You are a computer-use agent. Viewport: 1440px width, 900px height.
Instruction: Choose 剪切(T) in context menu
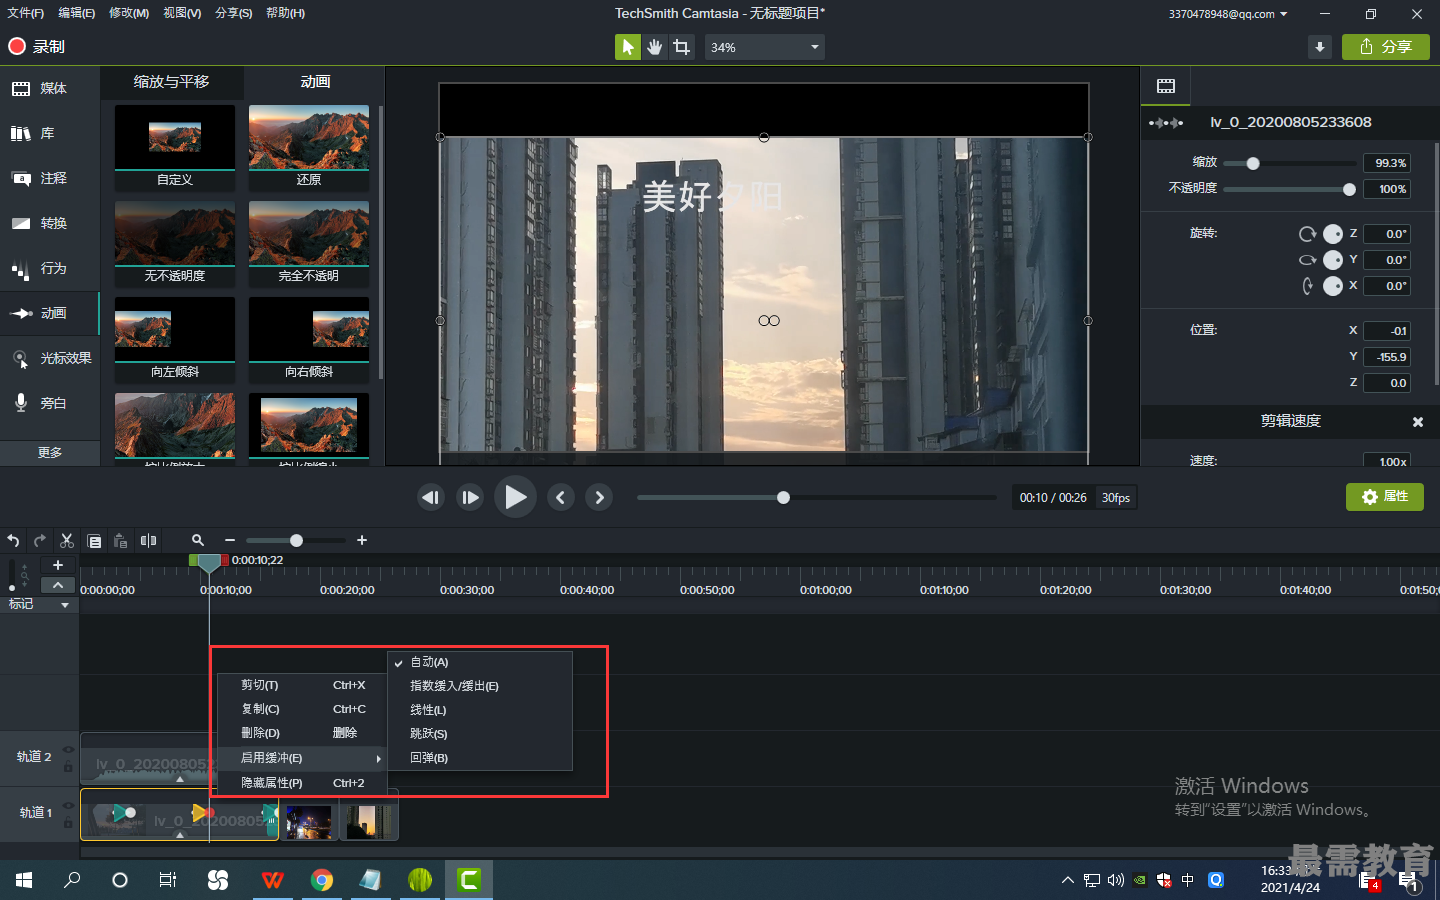tap(302, 685)
